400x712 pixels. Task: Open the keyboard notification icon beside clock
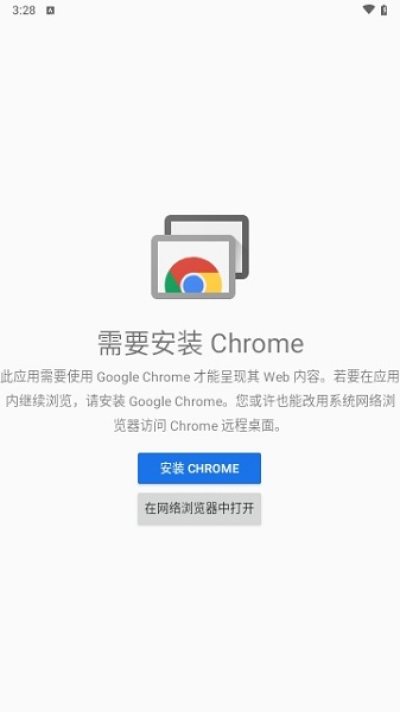(x=50, y=10)
